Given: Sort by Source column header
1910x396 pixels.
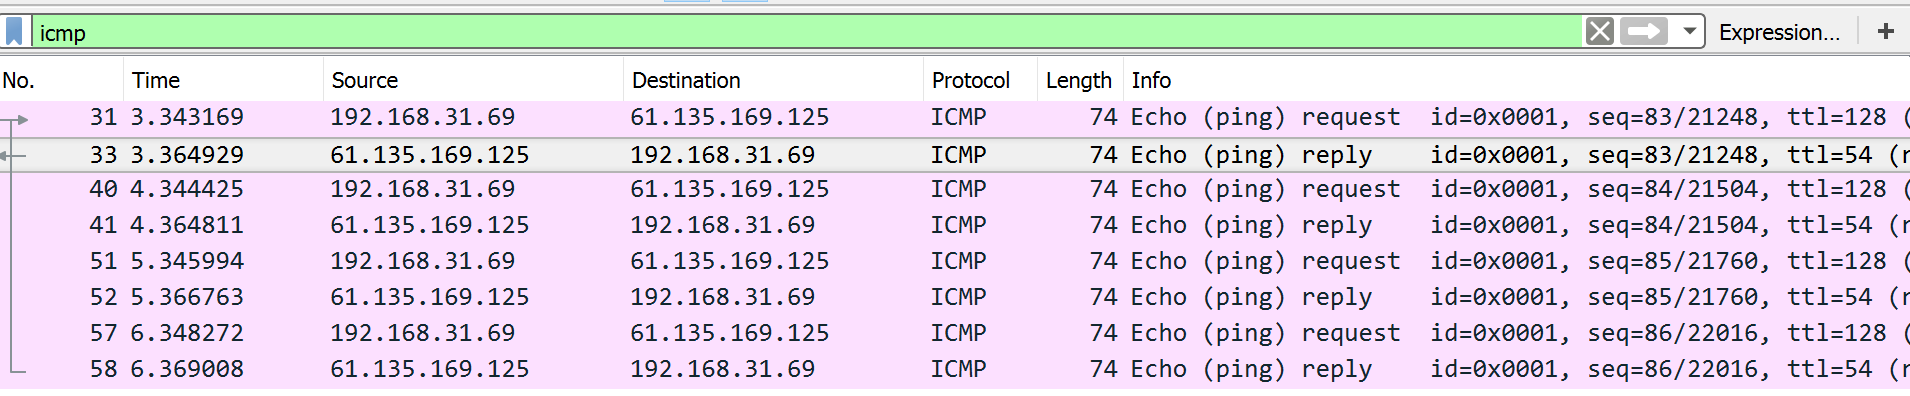Looking at the screenshot, I should click(473, 80).
